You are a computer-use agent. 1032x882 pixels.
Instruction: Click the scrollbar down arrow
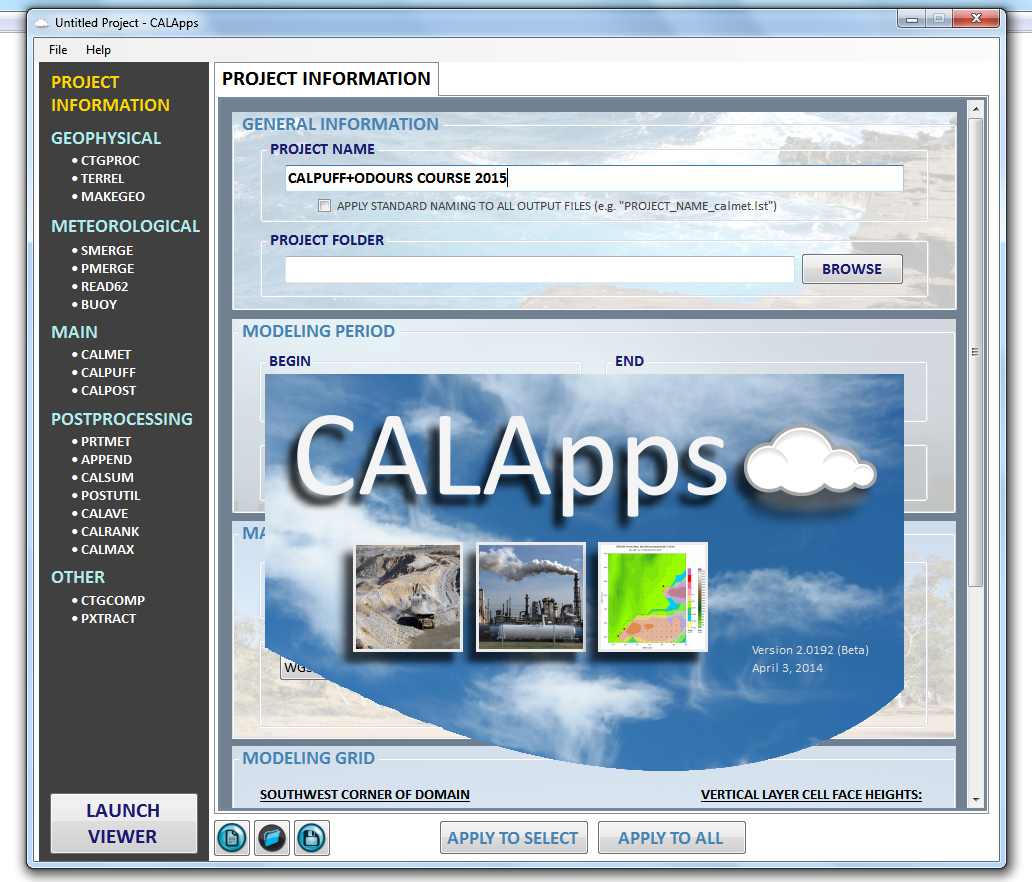point(975,800)
